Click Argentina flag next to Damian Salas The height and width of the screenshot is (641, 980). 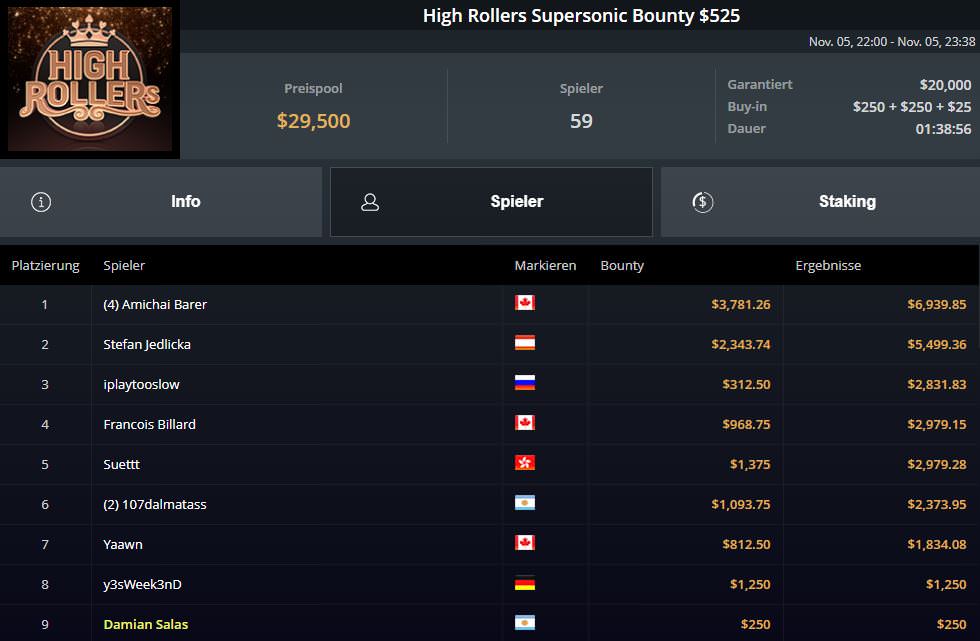(525, 623)
